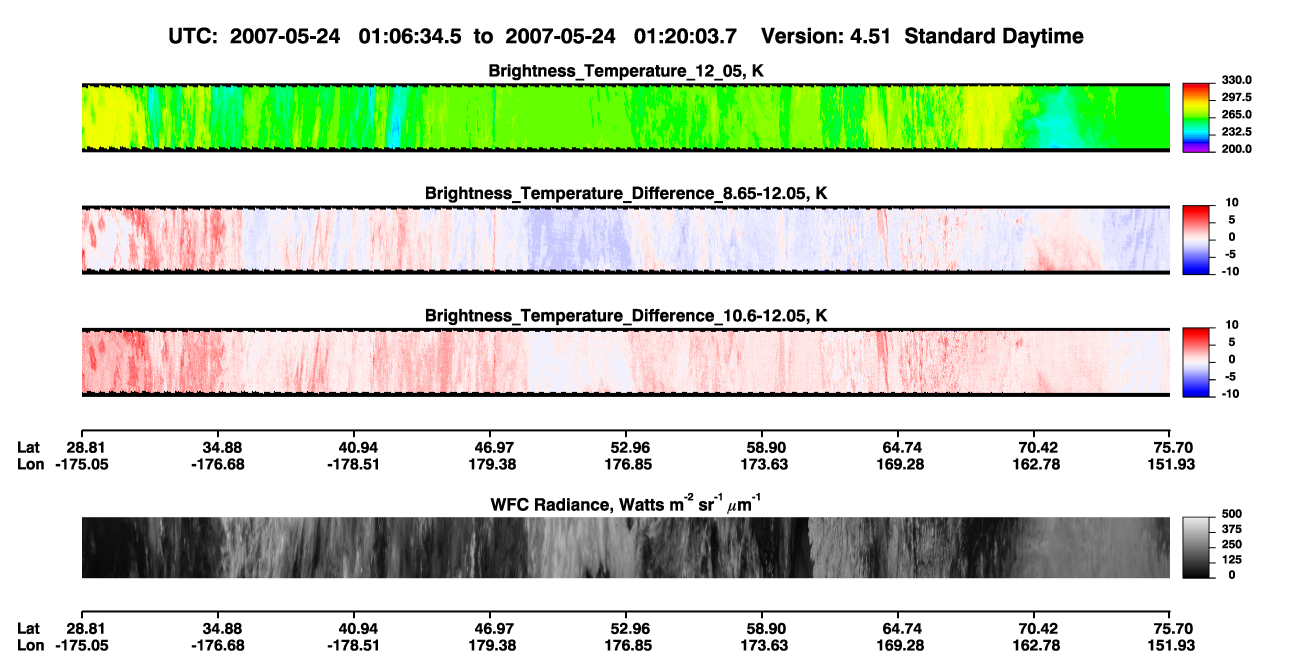Click latitude 58.90 under the WFC Radiance panel
This screenshot has width=1300, height=667.
762,628
